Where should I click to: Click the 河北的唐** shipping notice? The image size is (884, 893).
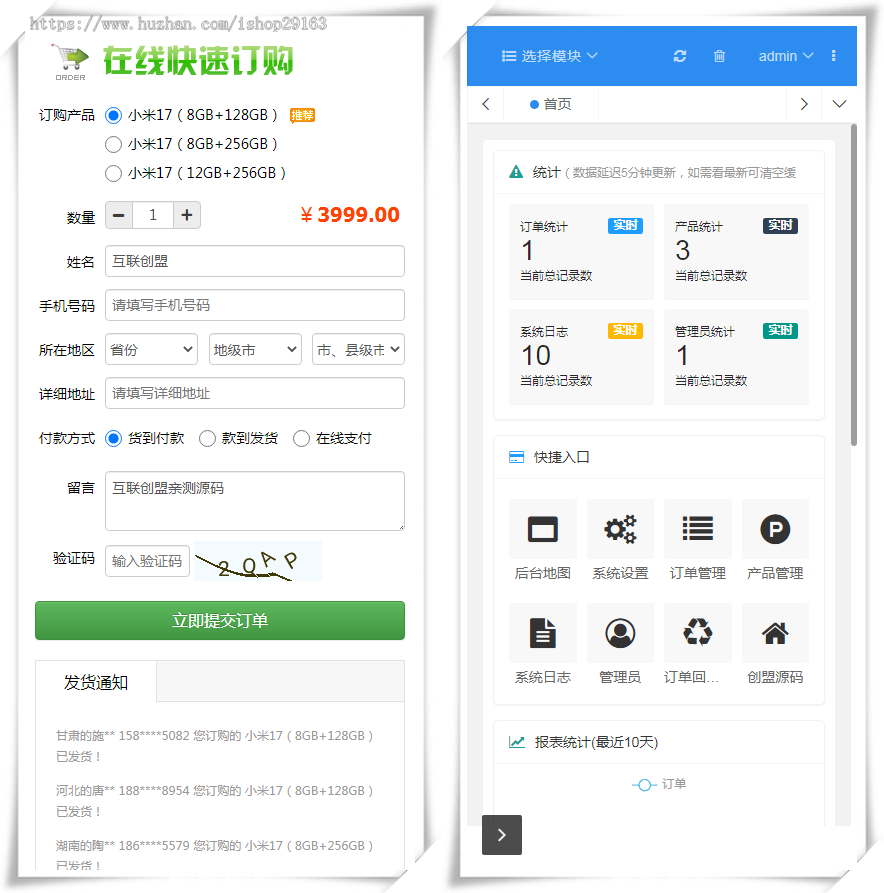tap(215, 801)
